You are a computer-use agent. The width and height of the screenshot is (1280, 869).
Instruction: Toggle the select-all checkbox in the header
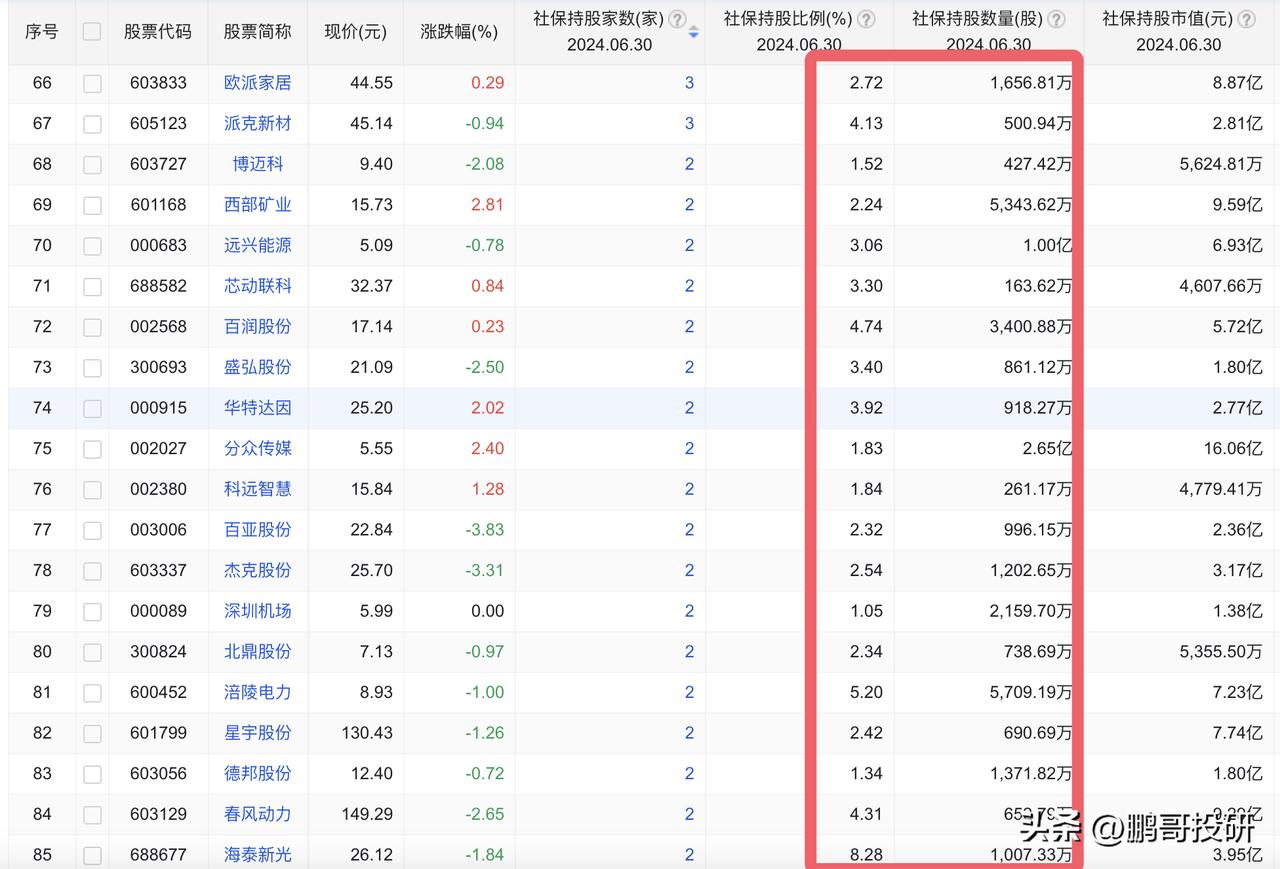click(x=92, y=31)
